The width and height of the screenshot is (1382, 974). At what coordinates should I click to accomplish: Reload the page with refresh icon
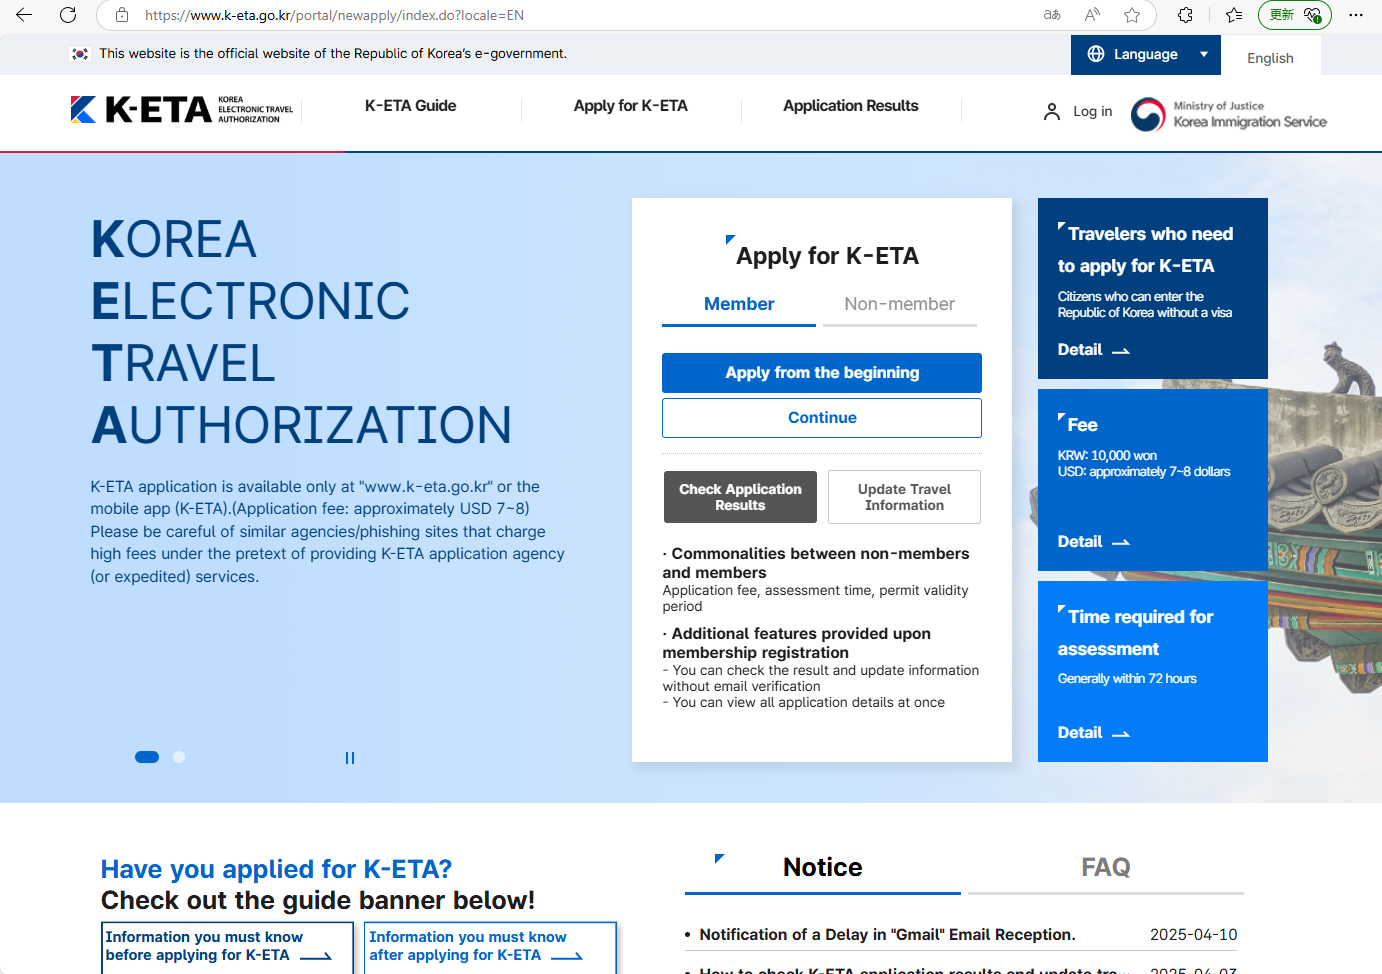point(68,15)
